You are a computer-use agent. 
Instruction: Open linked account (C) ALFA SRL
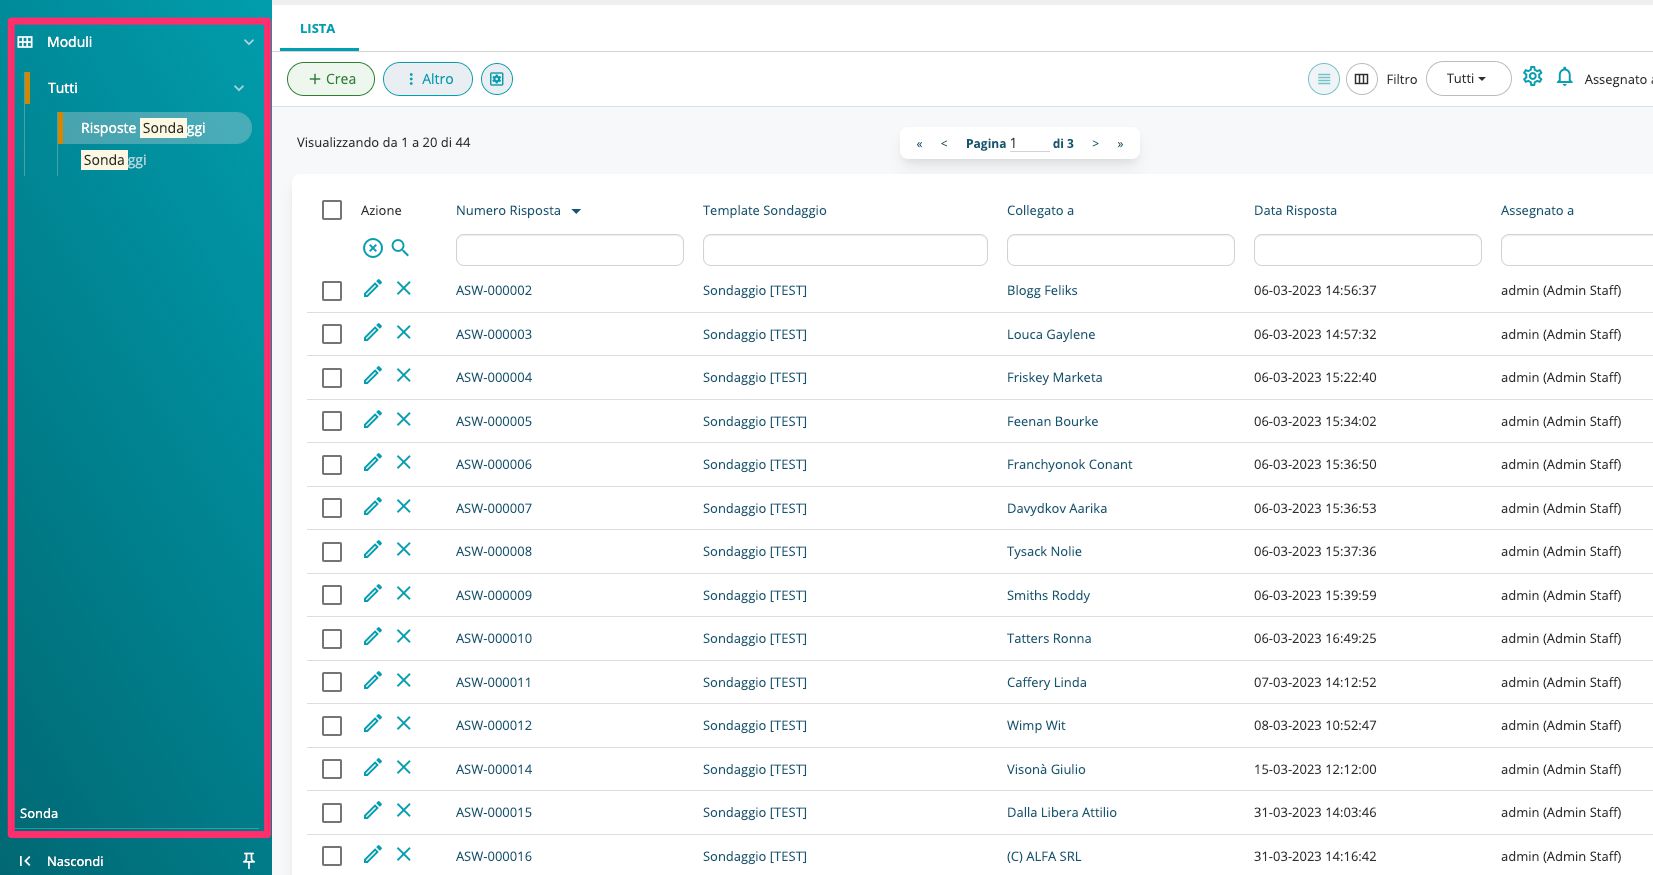tap(1044, 857)
